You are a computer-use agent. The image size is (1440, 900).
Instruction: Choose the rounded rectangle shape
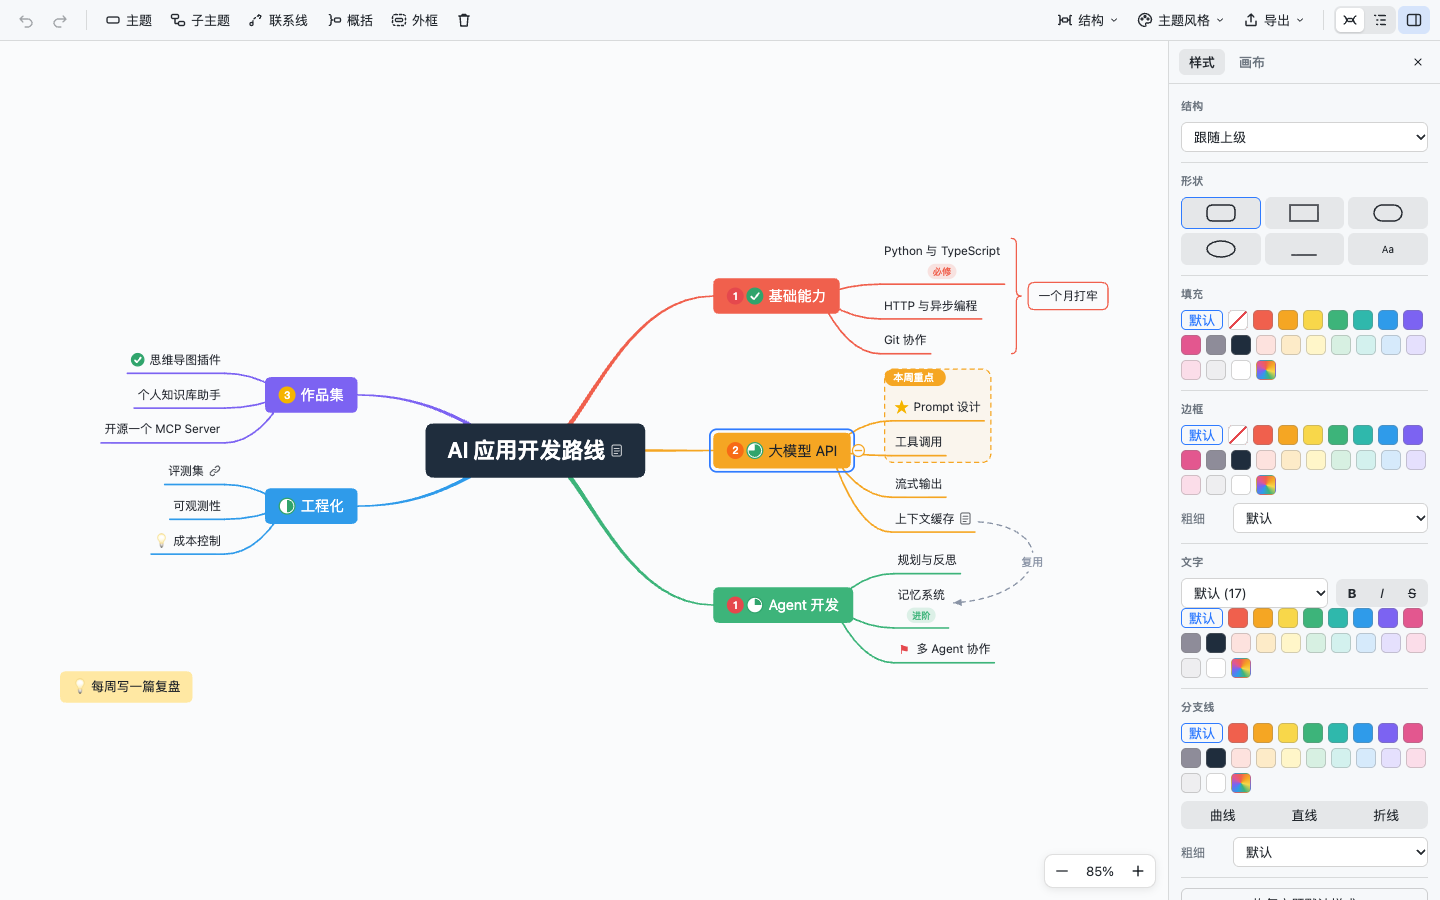[1221, 213]
